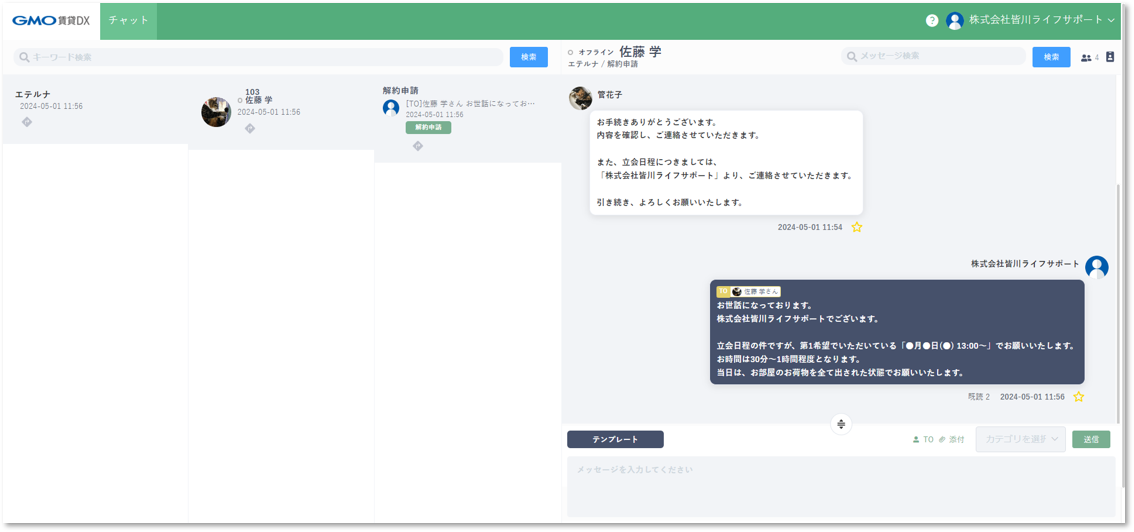Click エテルナ / 解約申請 breadcrumb in header
The image size is (1134, 532).
pos(603,64)
